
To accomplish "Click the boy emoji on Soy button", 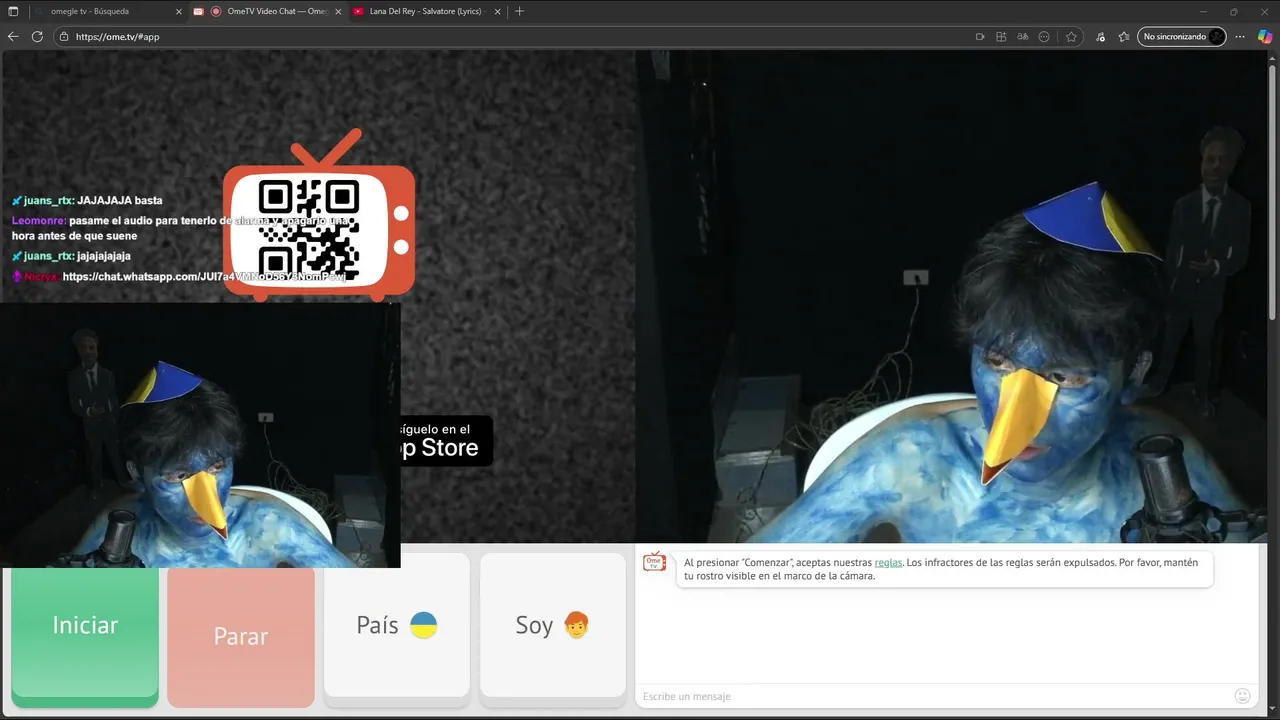I will click(x=576, y=625).
